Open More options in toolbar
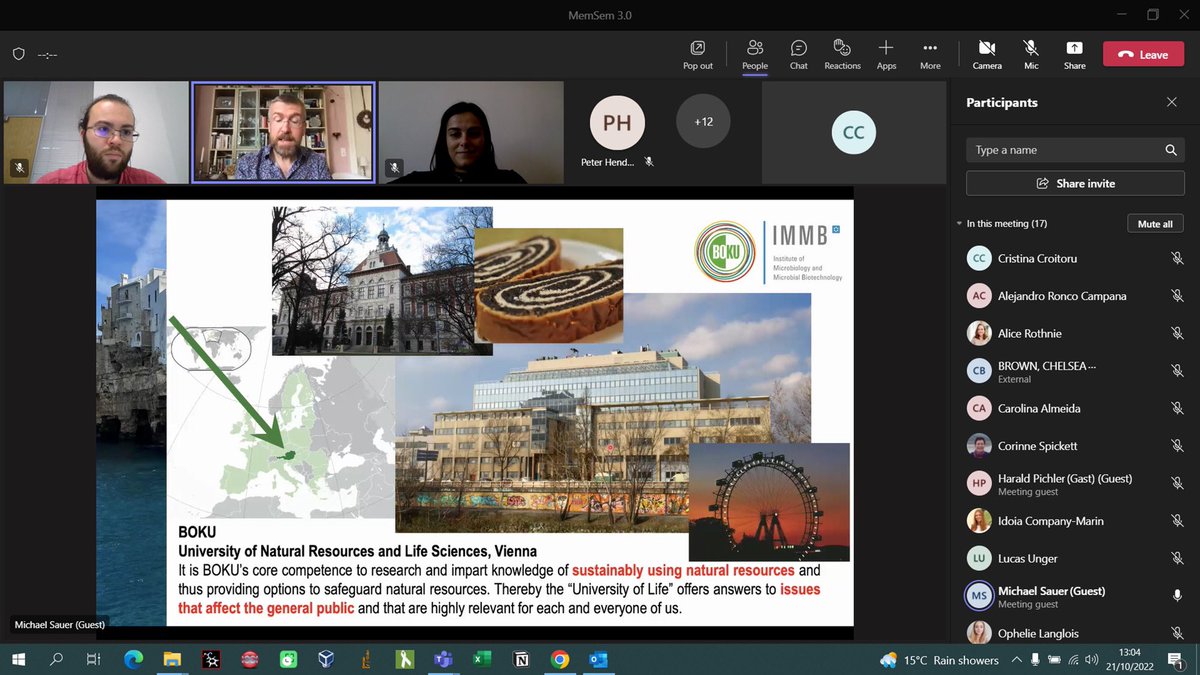This screenshot has height=675, width=1200. [x=930, y=54]
